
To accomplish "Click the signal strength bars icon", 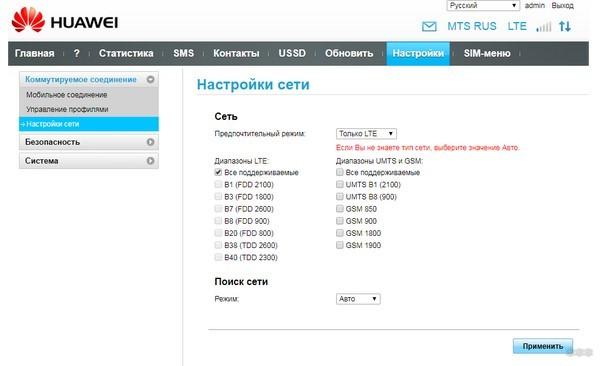I will click(544, 26).
